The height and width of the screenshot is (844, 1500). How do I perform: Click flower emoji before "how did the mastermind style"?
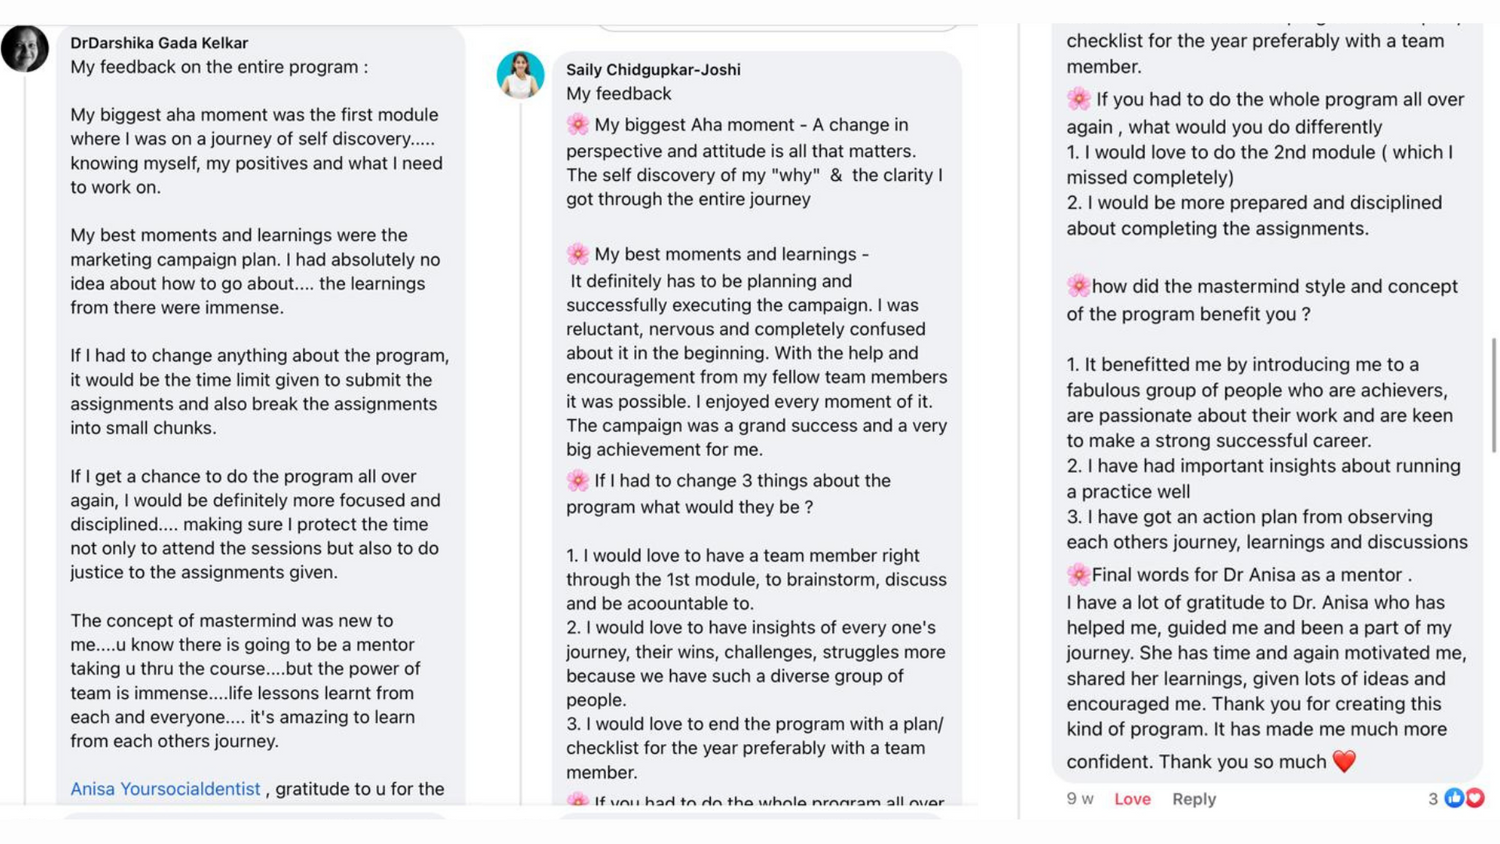(x=1078, y=287)
